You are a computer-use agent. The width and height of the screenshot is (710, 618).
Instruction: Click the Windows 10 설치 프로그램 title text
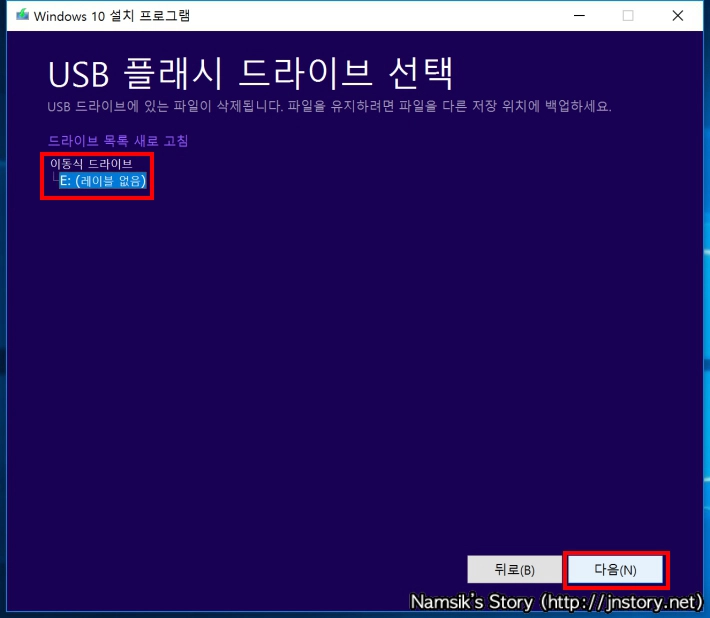pyautogui.click(x=112, y=16)
